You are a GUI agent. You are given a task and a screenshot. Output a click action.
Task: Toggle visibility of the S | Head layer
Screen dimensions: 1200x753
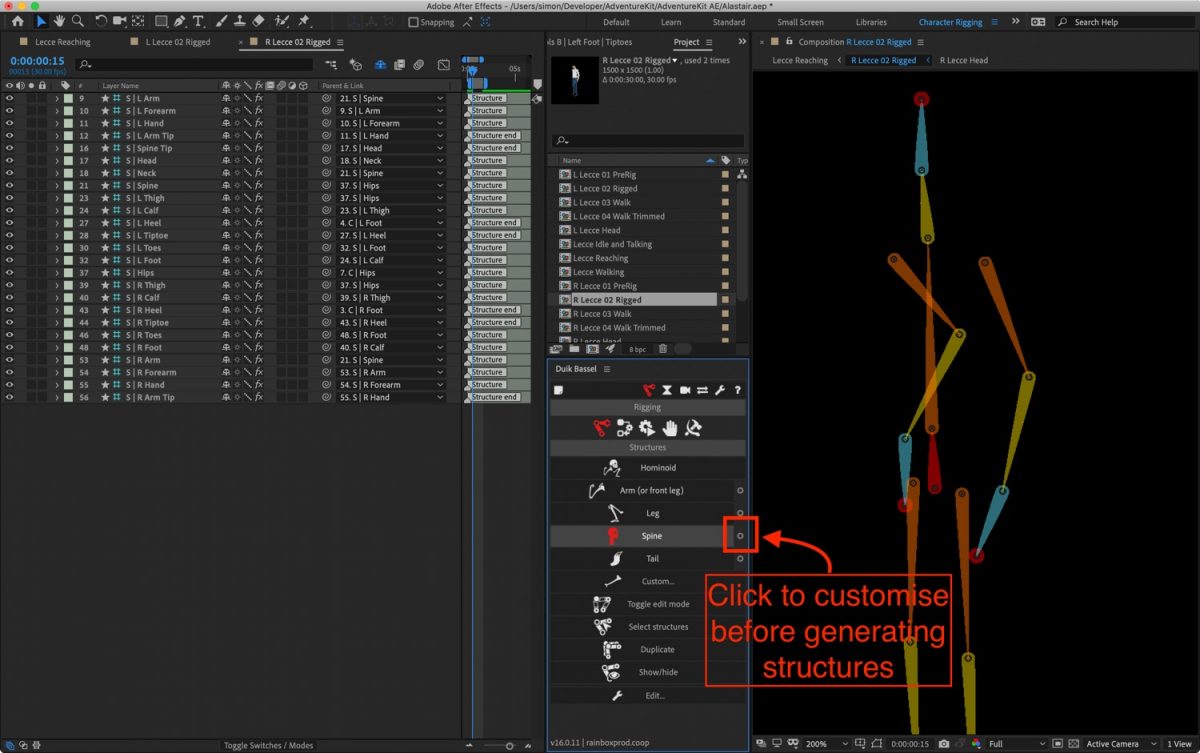pyautogui.click(x=9, y=160)
